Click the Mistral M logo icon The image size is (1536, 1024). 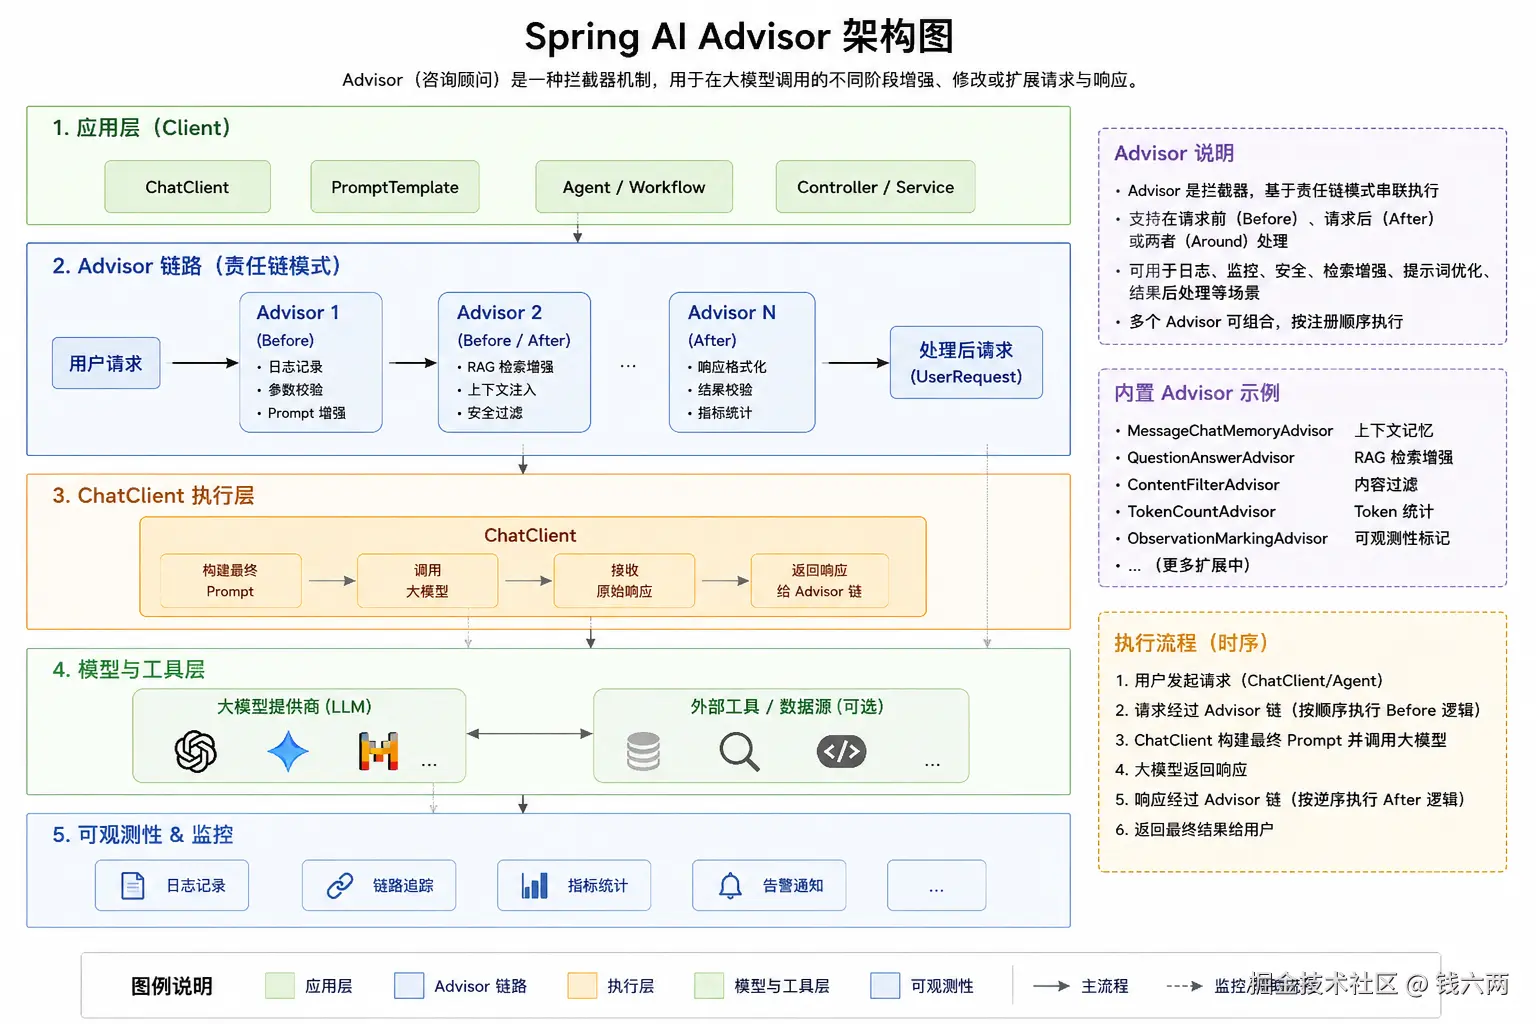pyautogui.click(x=378, y=751)
